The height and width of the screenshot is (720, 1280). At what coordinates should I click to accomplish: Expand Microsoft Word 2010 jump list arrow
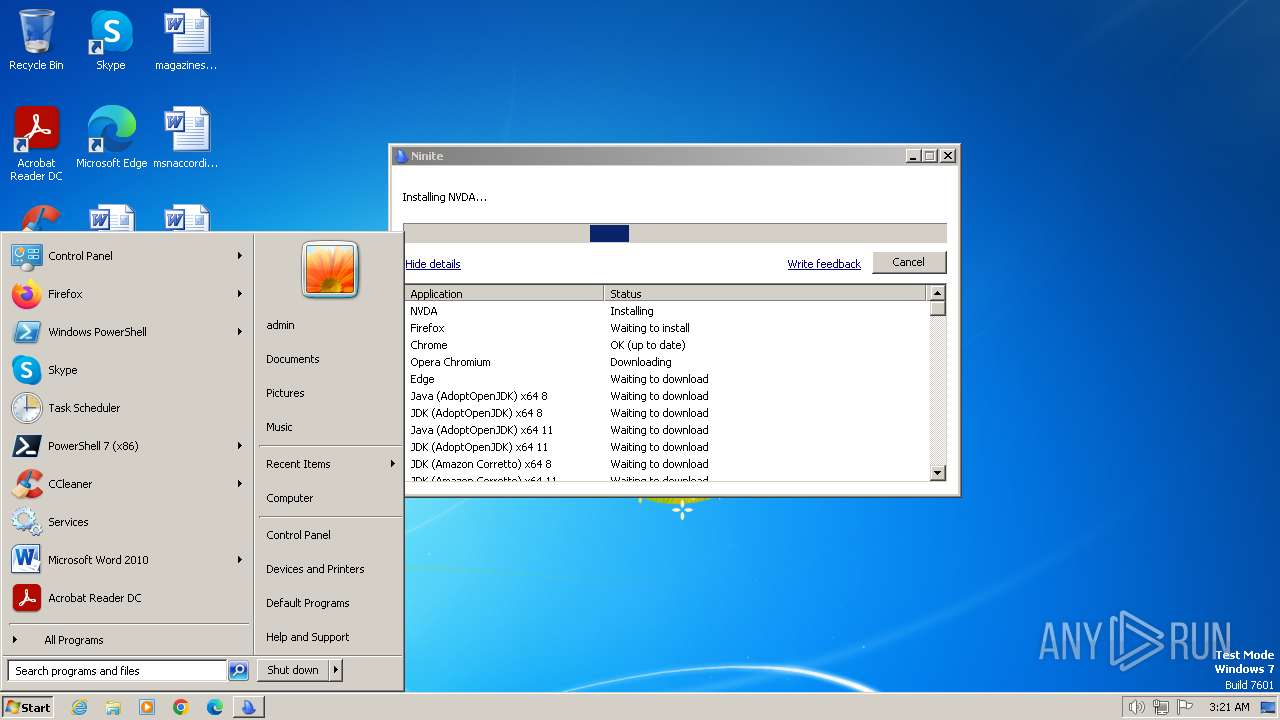coord(240,560)
